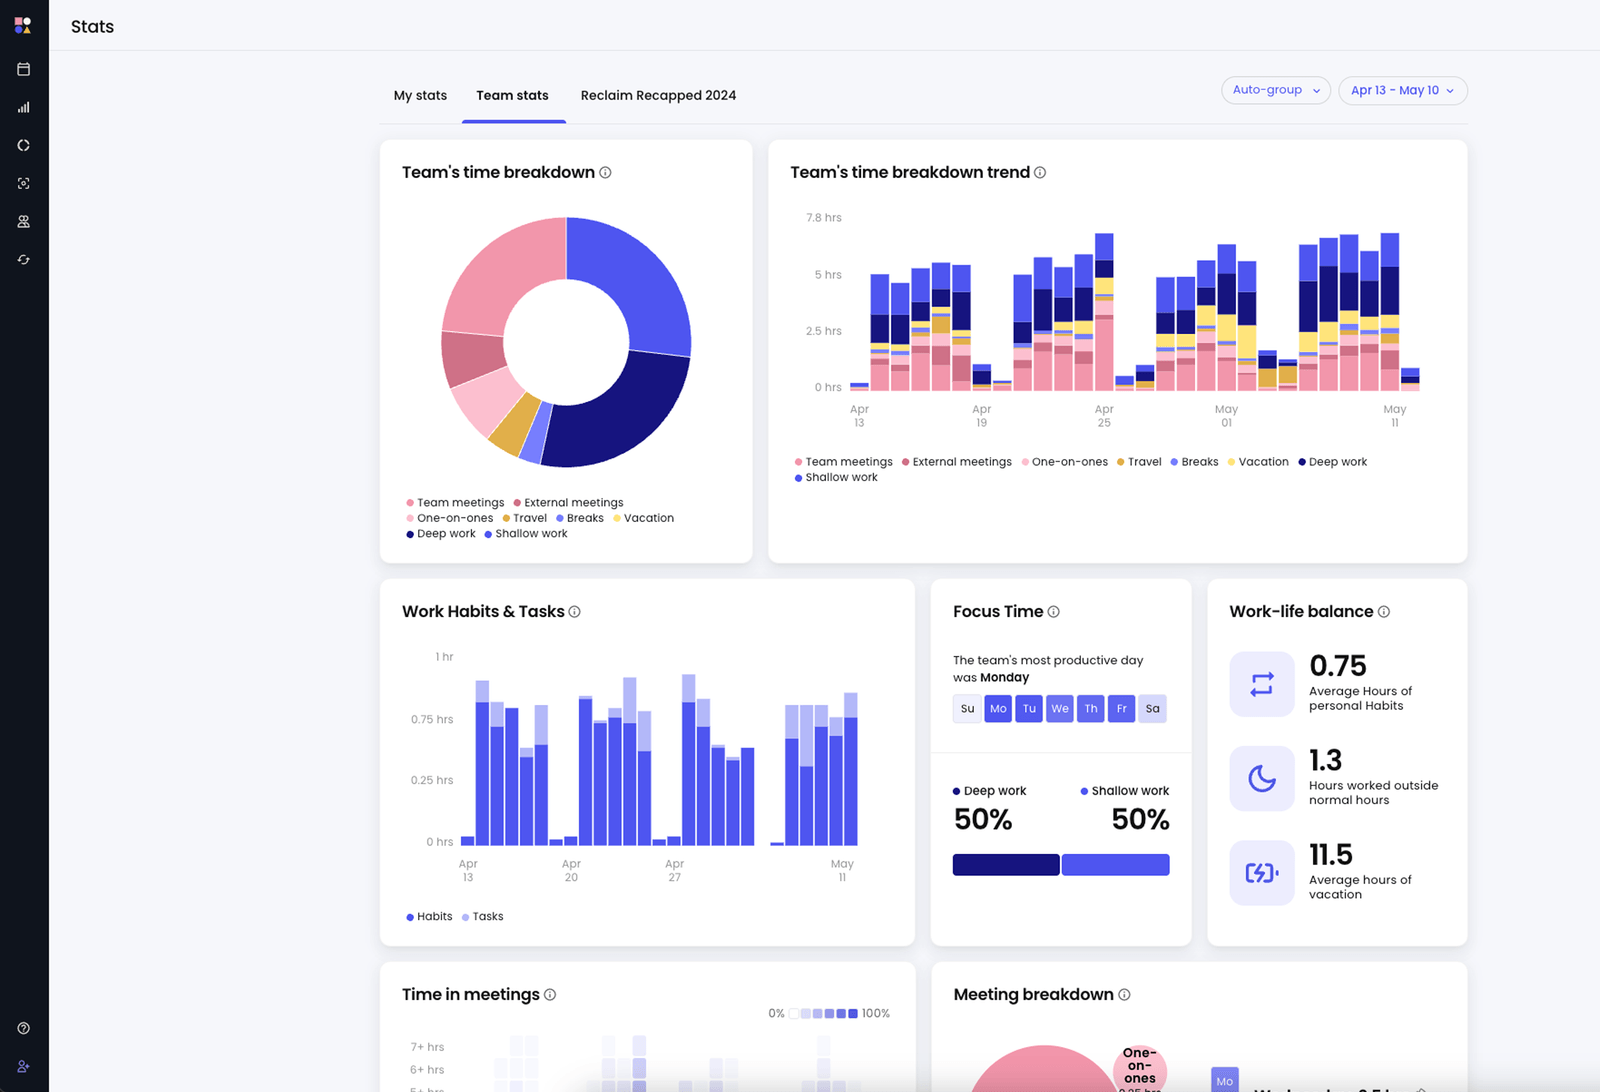This screenshot has height=1092, width=1600.
Task: Click Deep work legend in donut chart card
Action: click(441, 534)
